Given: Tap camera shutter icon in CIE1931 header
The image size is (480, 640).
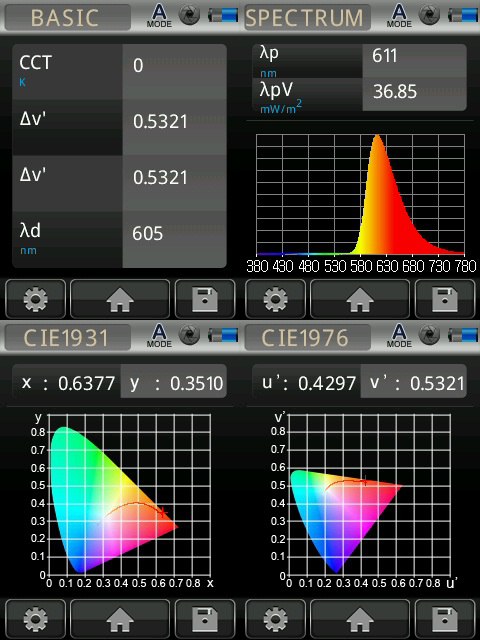Looking at the screenshot, I should click(x=189, y=335).
